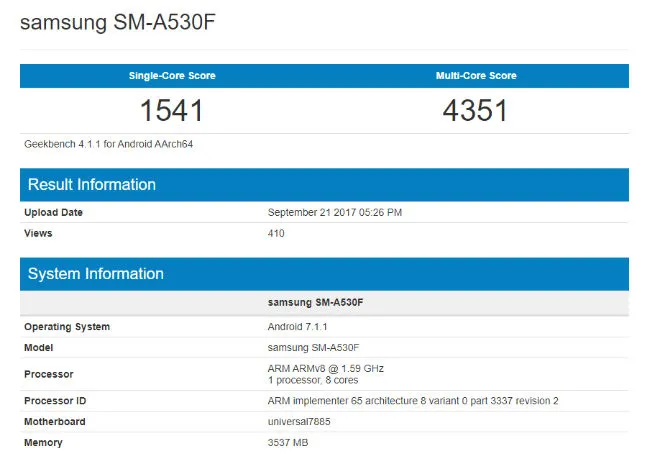Click the 'Motherboard' label
Viewport: 660px width, 464px height.
[x=55, y=421]
